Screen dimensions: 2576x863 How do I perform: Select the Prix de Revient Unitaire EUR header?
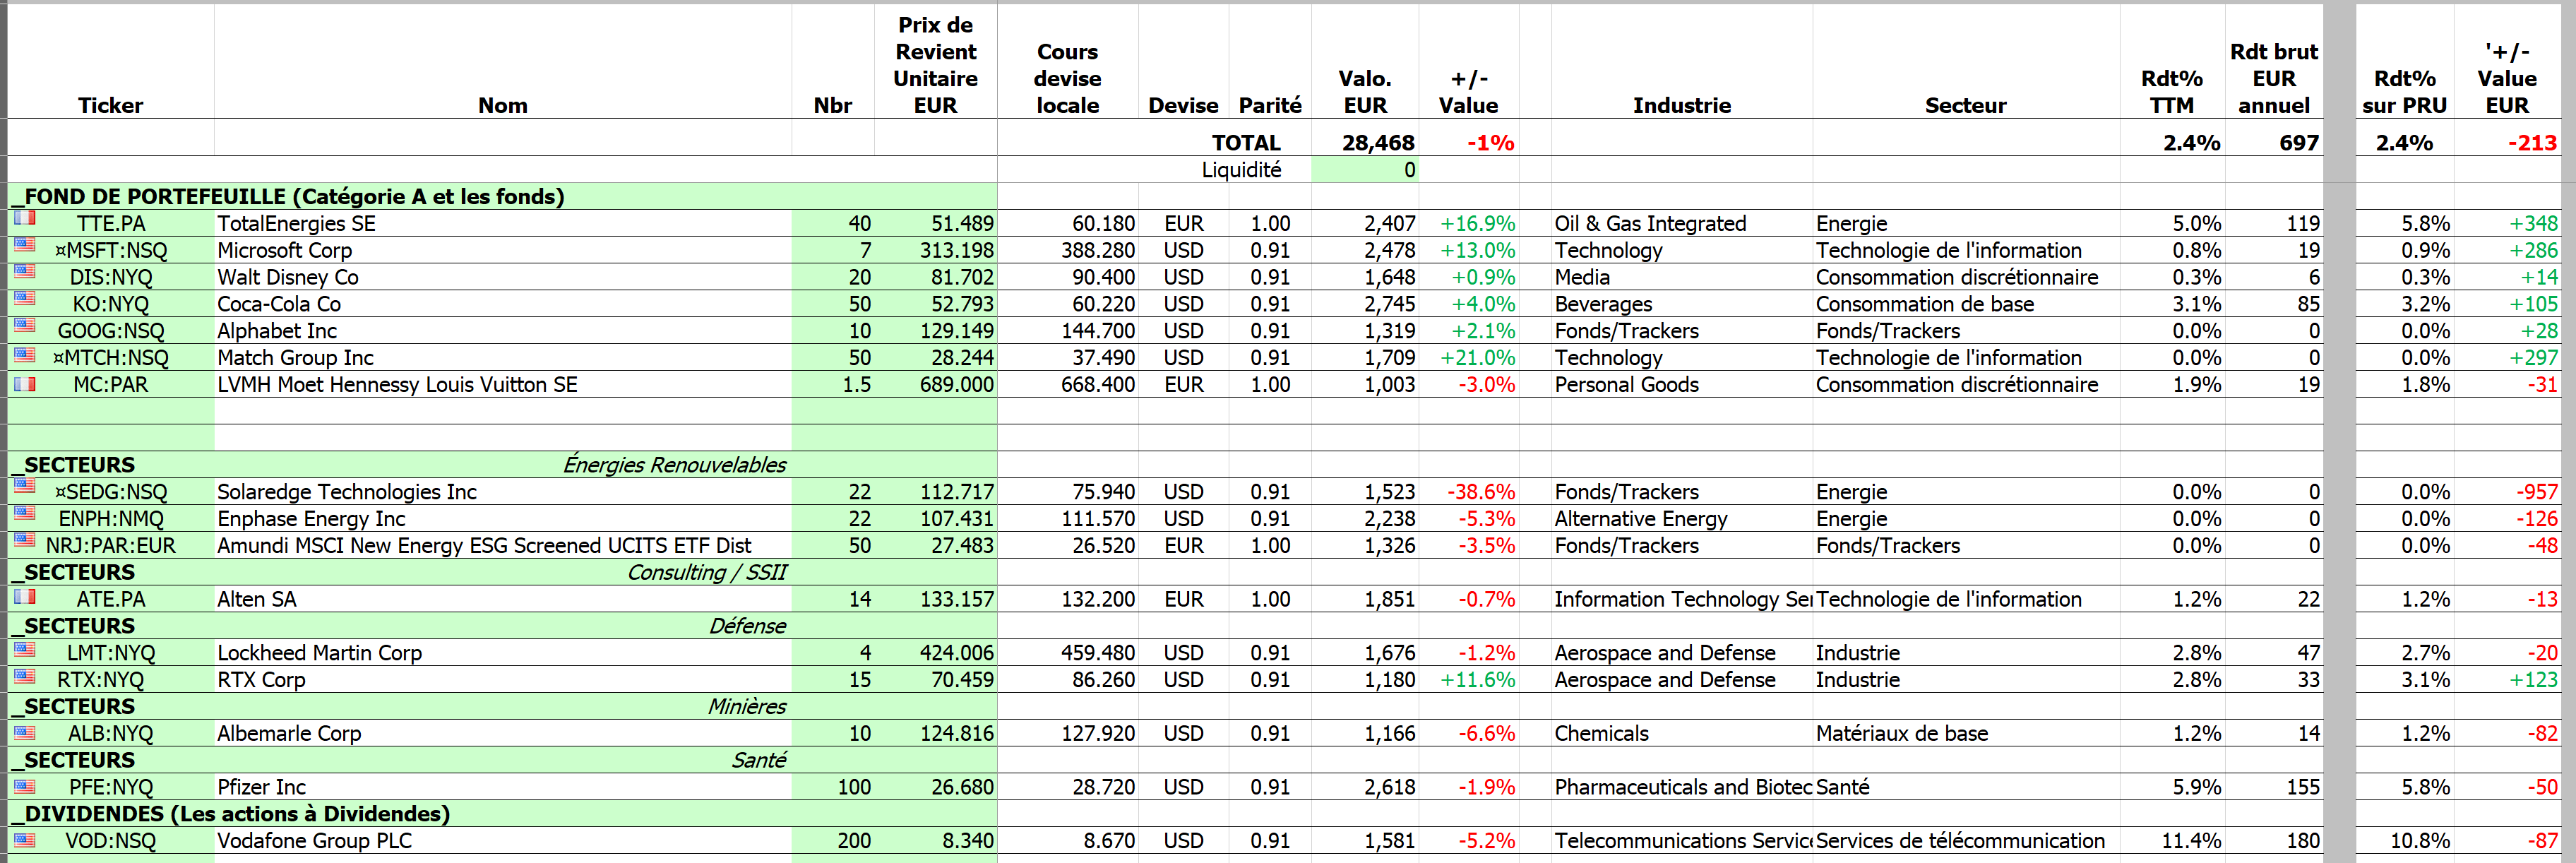[x=935, y=65]
